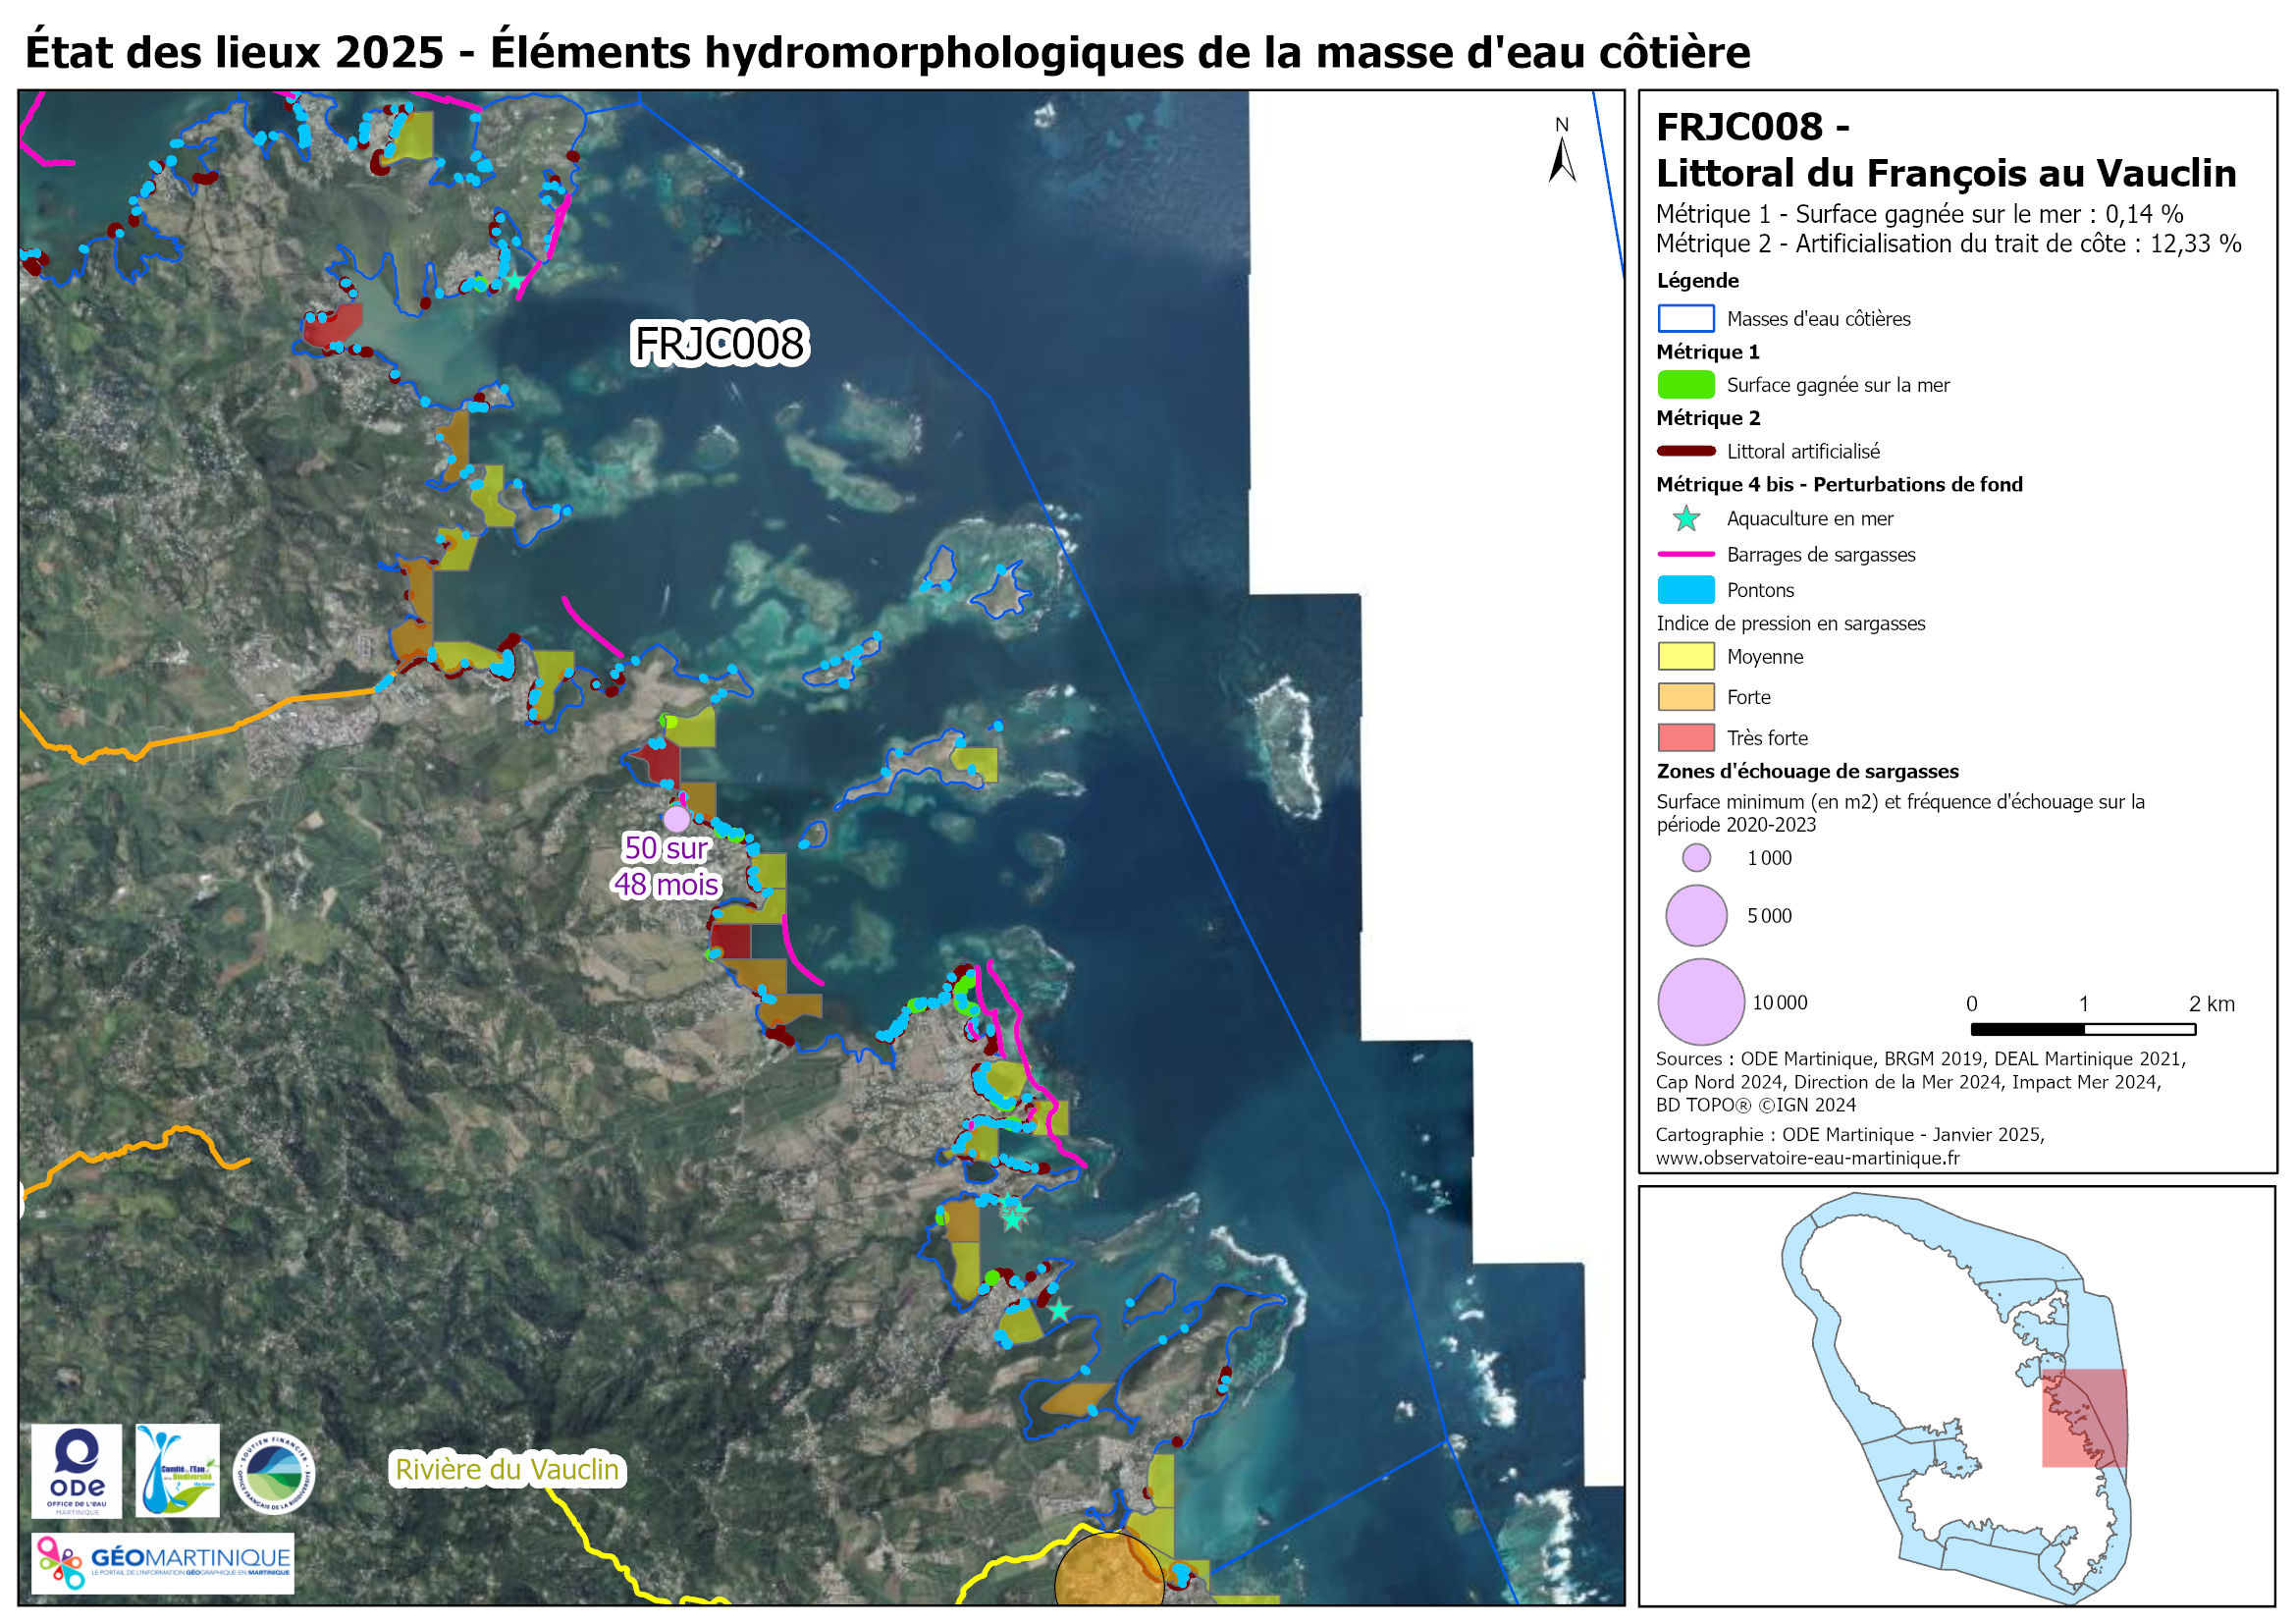The width and height of the screenshot is (2296, 1624).
Task: Click the lilac sargassum stranding circle on map
Action: tap(677, 819)
